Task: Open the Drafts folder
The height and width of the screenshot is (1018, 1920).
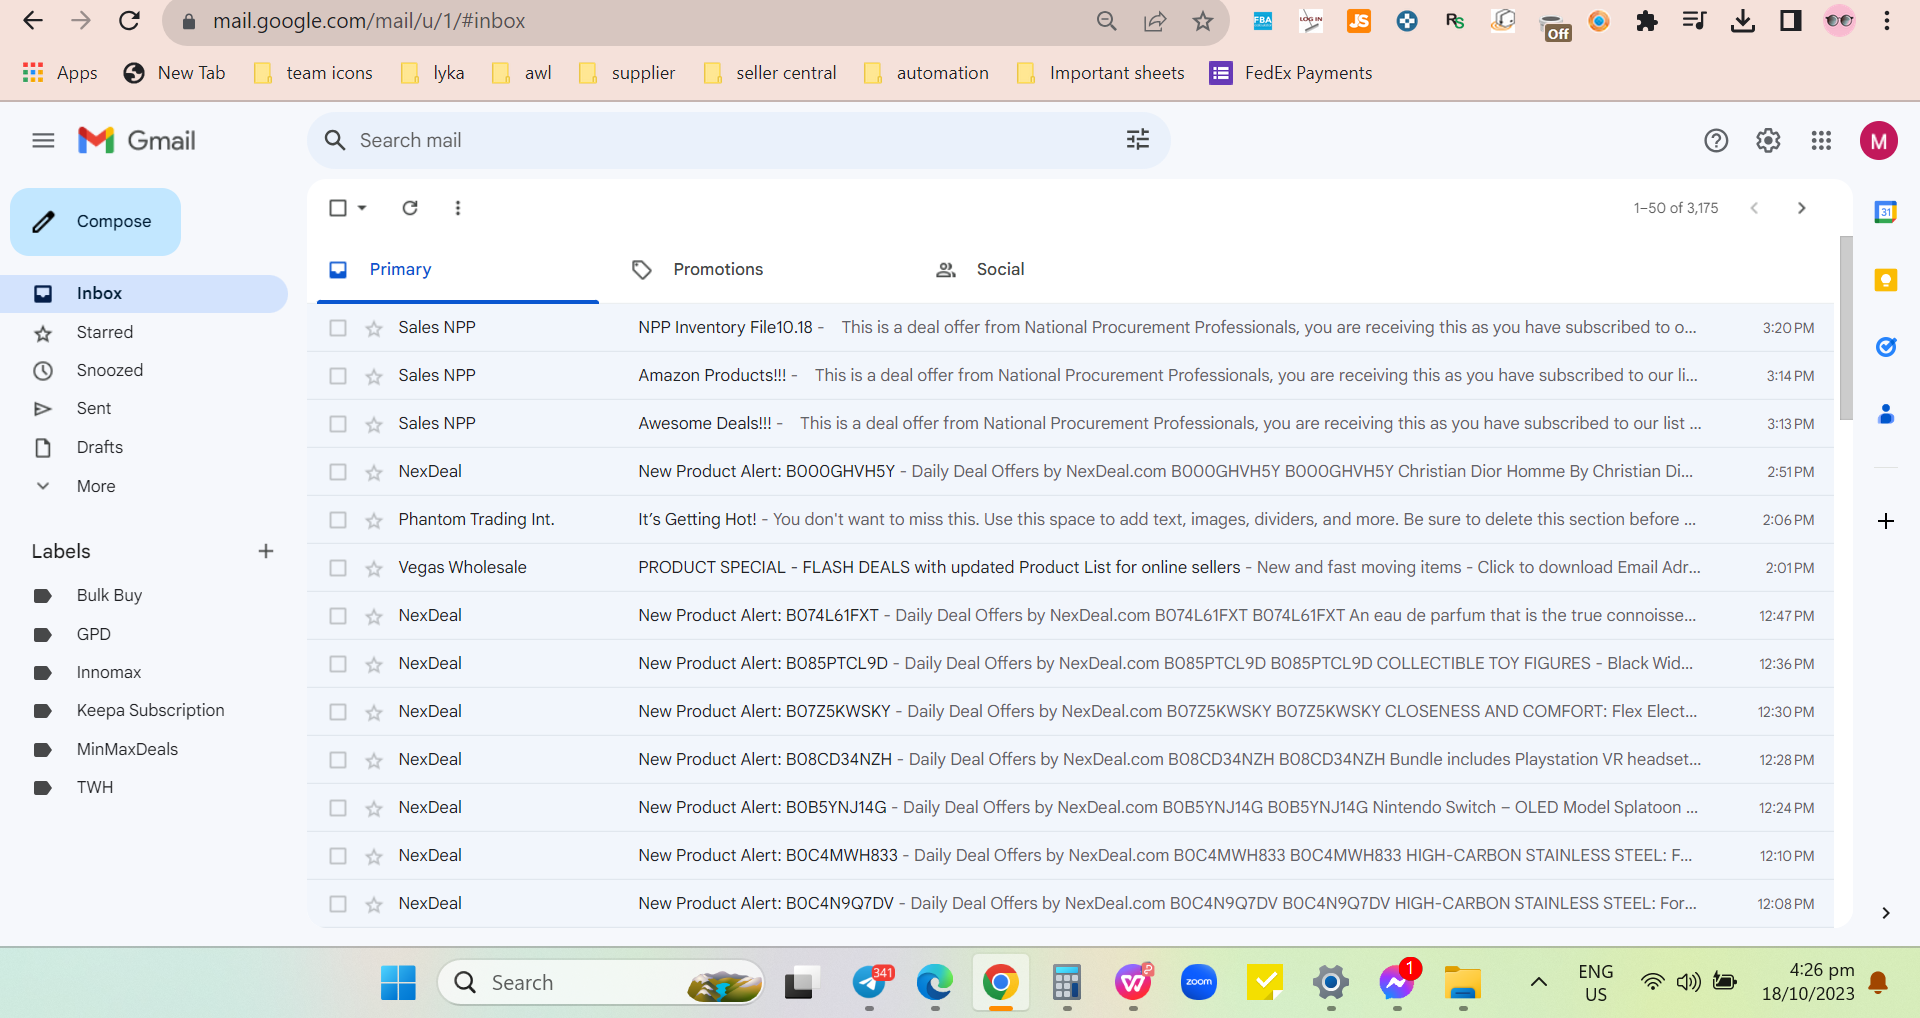Action: click(144, 447)
